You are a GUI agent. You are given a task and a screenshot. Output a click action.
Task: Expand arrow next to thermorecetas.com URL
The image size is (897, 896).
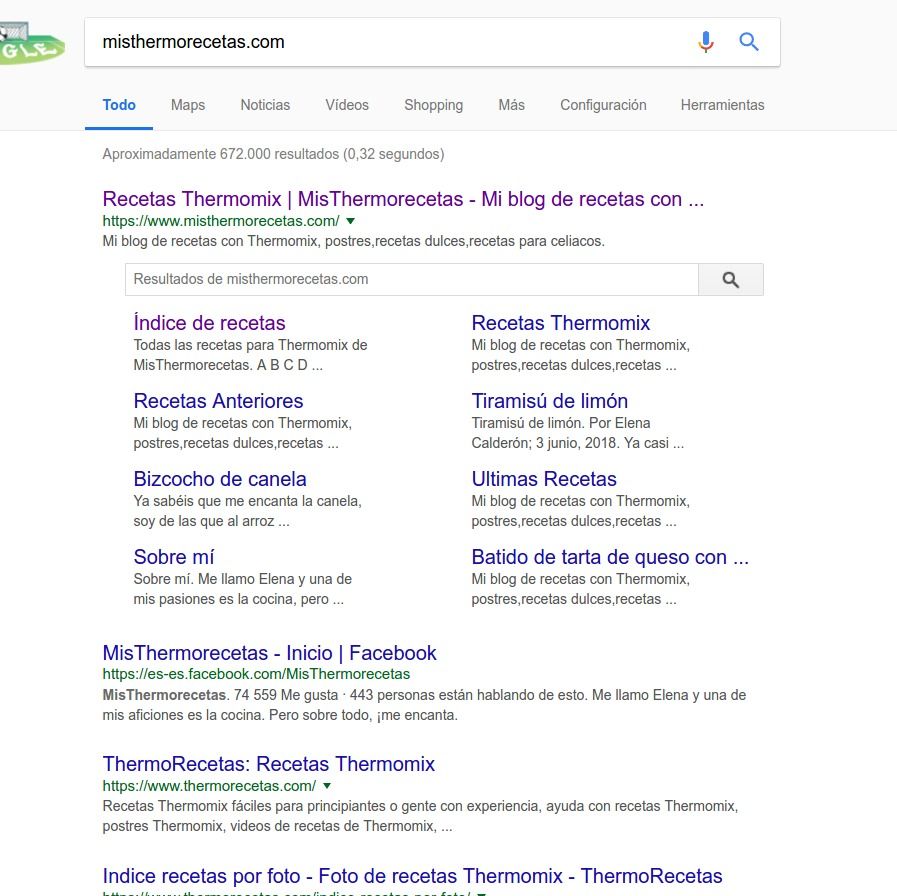click(327, 786)
